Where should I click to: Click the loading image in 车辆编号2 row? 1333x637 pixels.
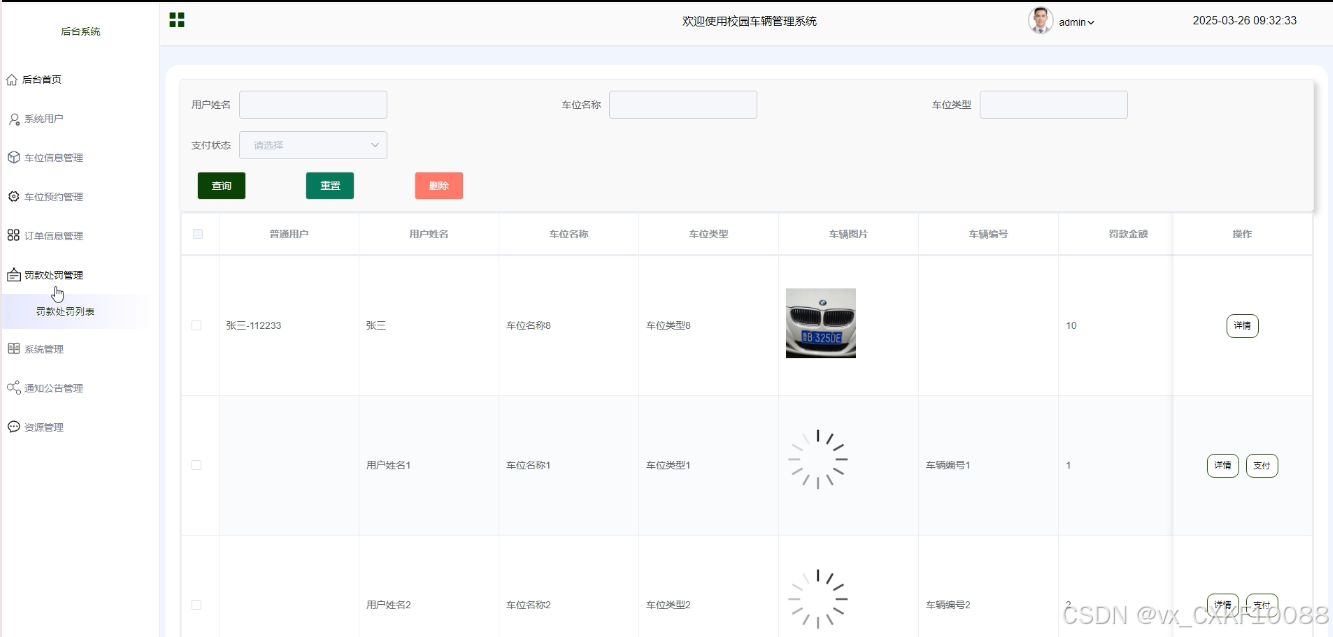(x=818, y=599)
